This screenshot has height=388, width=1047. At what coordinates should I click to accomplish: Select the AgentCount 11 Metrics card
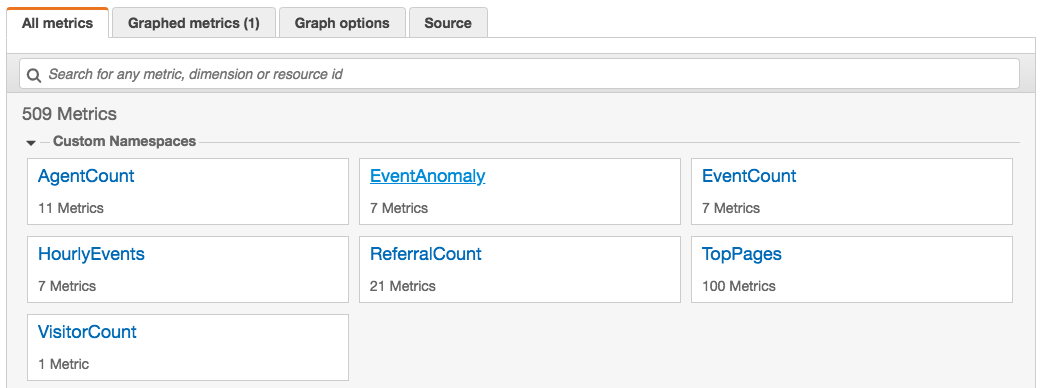pos(188,192)
